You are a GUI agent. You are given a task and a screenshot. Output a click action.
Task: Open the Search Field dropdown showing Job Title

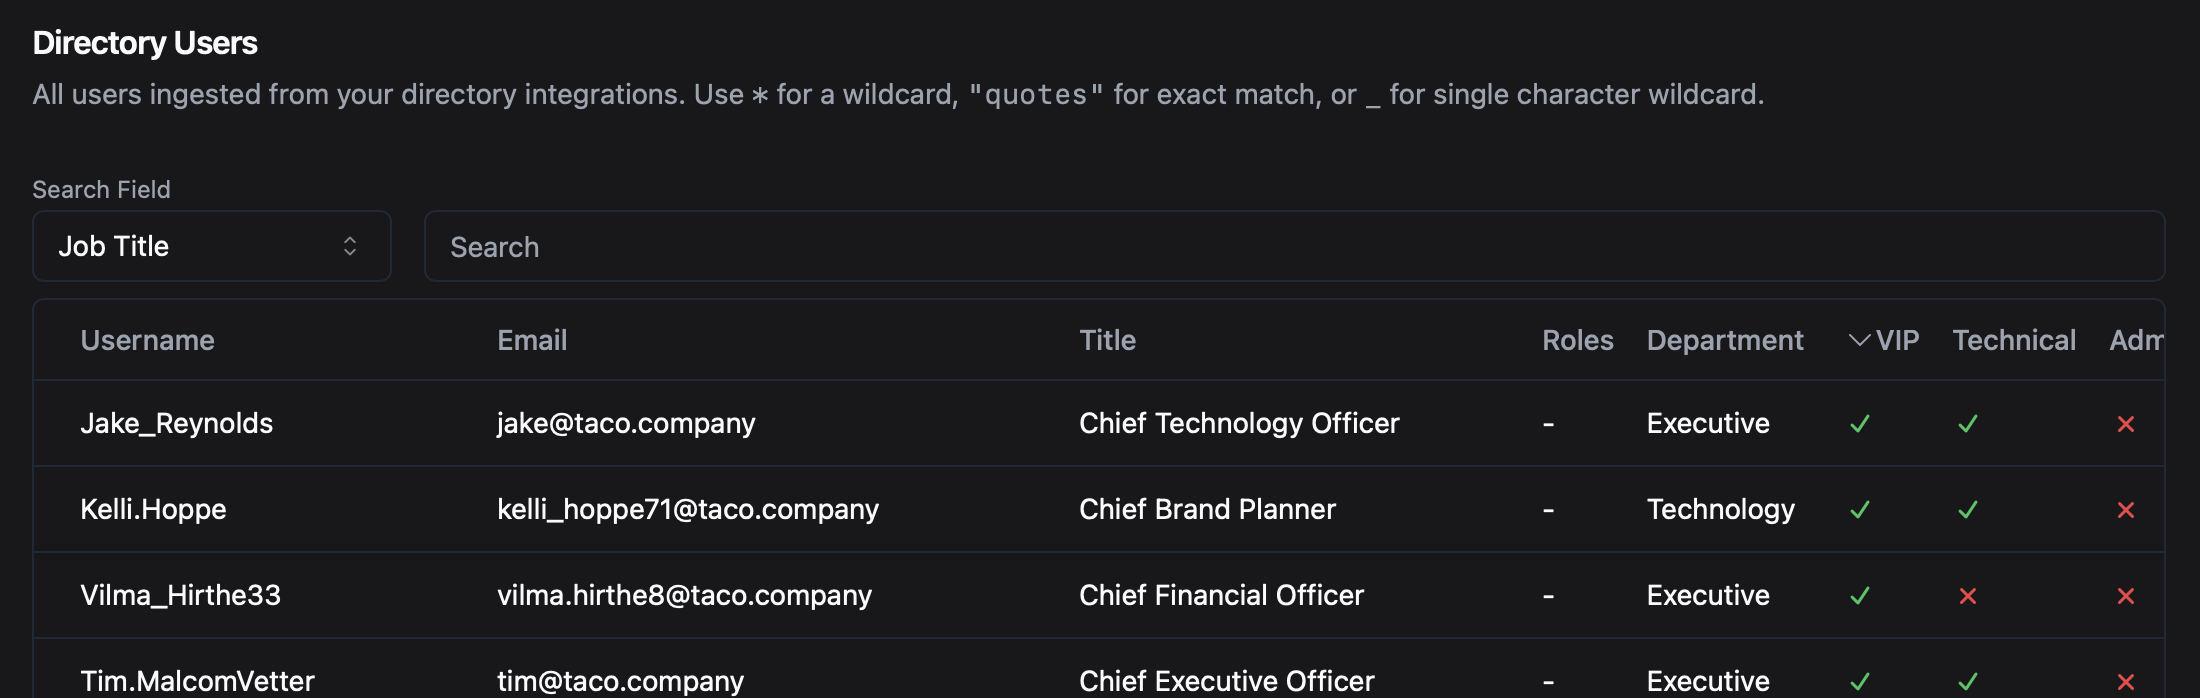211,246
